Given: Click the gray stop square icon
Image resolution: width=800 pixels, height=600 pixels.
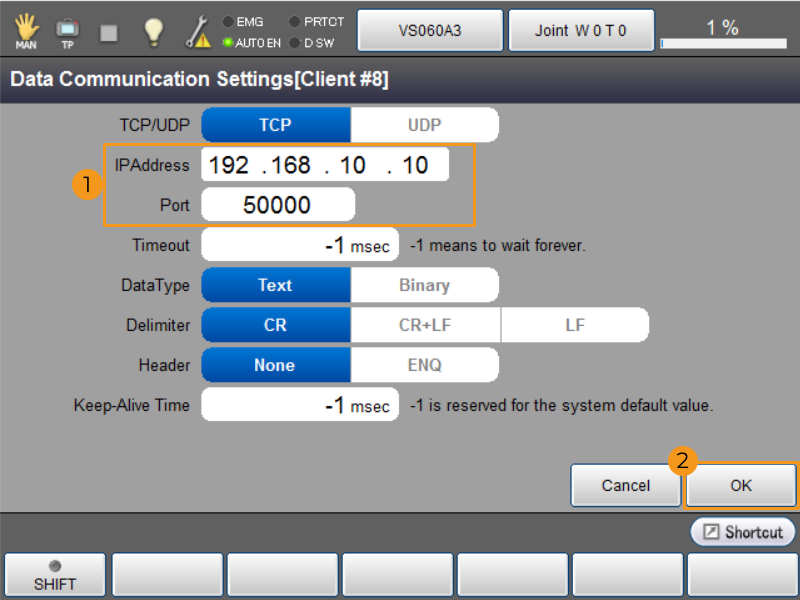Looking at the screenshot, I should 110,30.
